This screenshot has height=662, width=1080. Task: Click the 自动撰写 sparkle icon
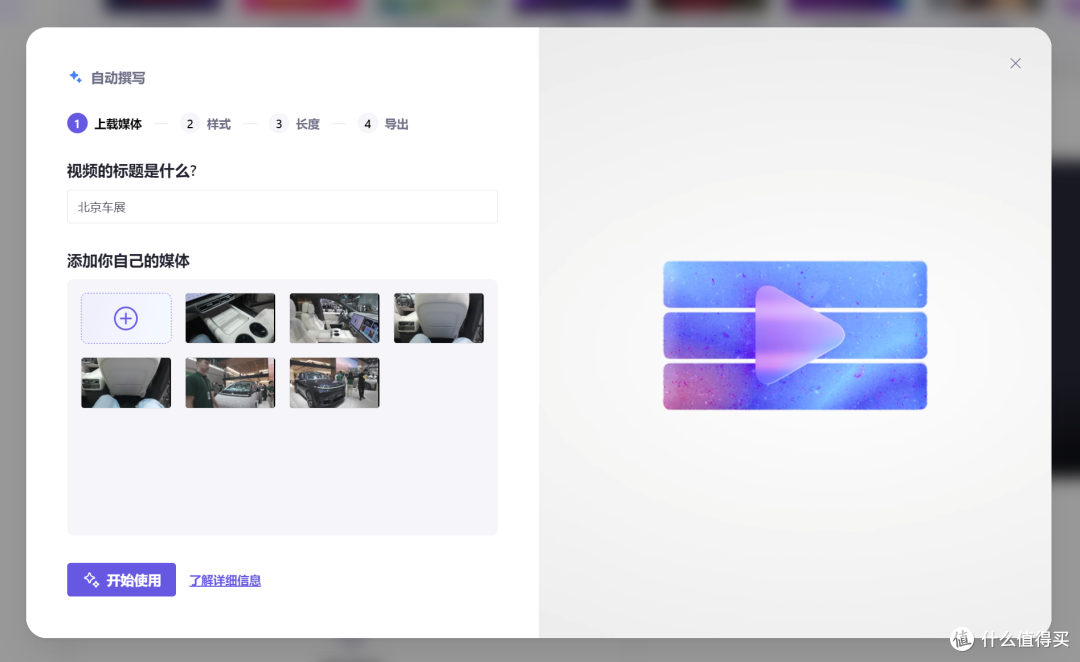pyautogui.click(x=76, y=77)
